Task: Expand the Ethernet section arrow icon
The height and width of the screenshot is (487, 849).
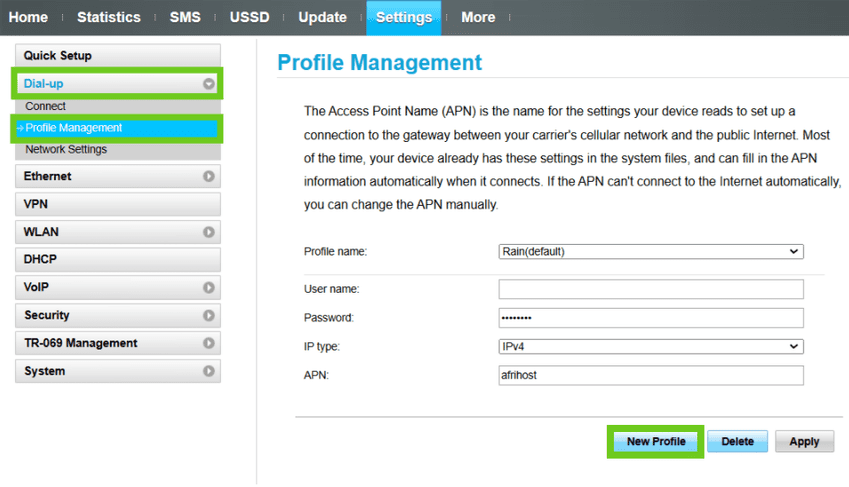Action: (209, 176)
